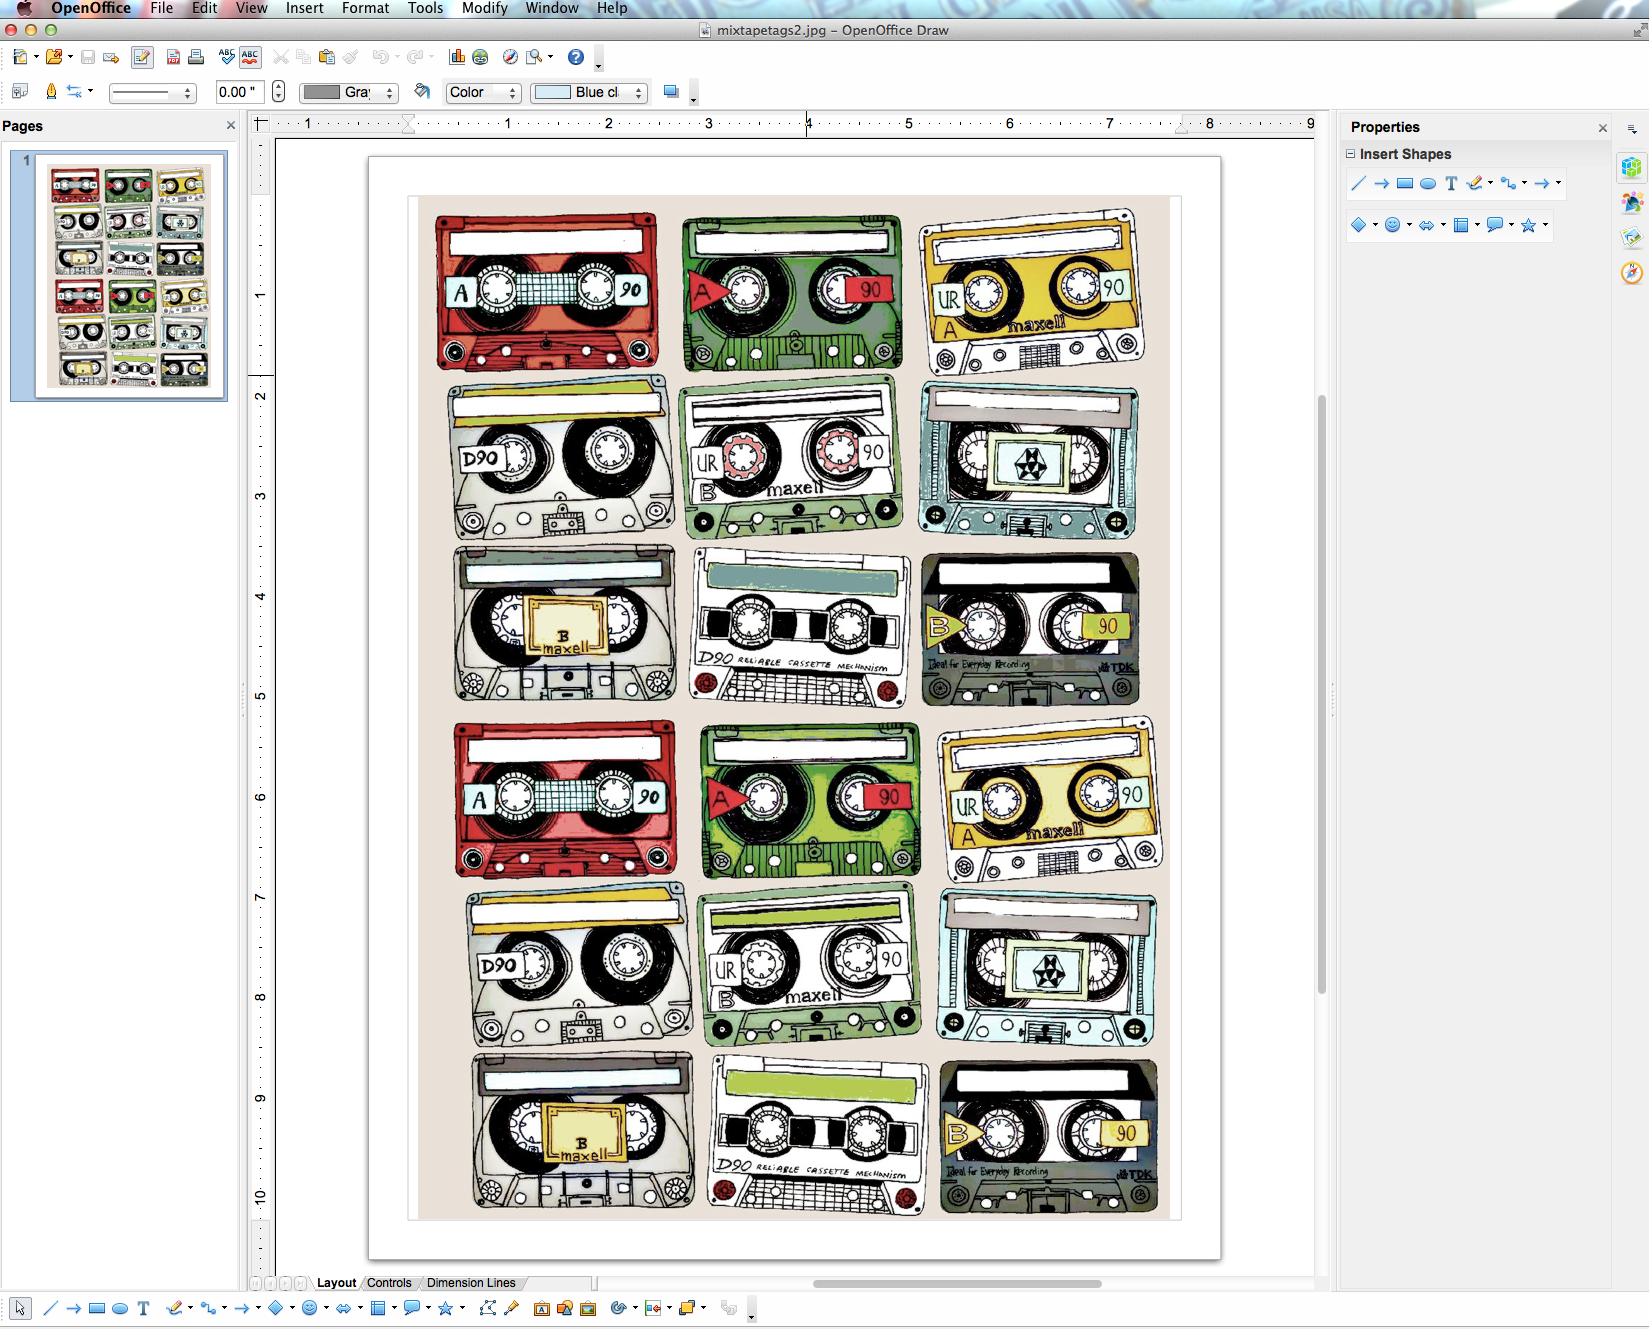The width and height of the screenshot is (1649, 1329).
Task: Open the Format menu
Action: point(365,8)
